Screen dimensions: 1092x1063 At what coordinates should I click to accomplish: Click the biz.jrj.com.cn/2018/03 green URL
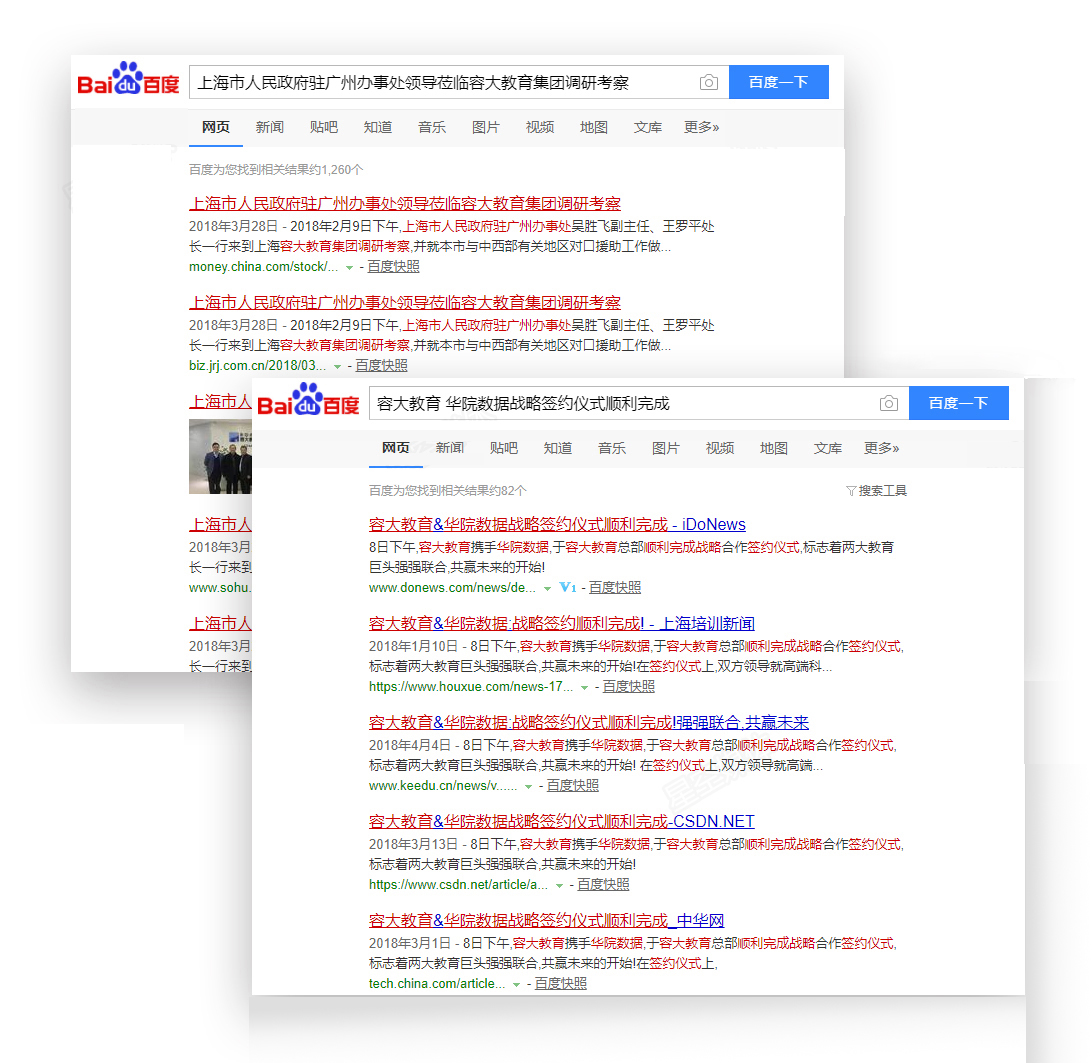pos(257,366)
